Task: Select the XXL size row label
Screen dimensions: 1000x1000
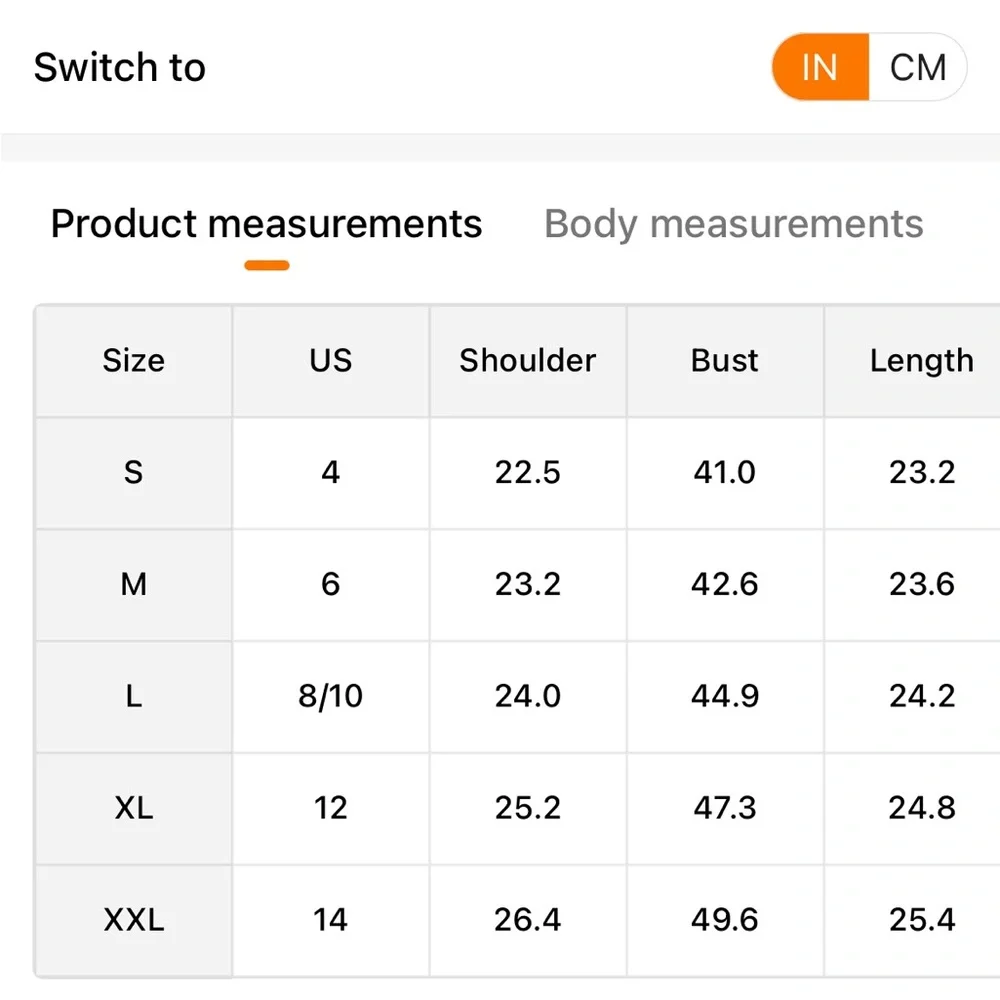Action: 134,920
